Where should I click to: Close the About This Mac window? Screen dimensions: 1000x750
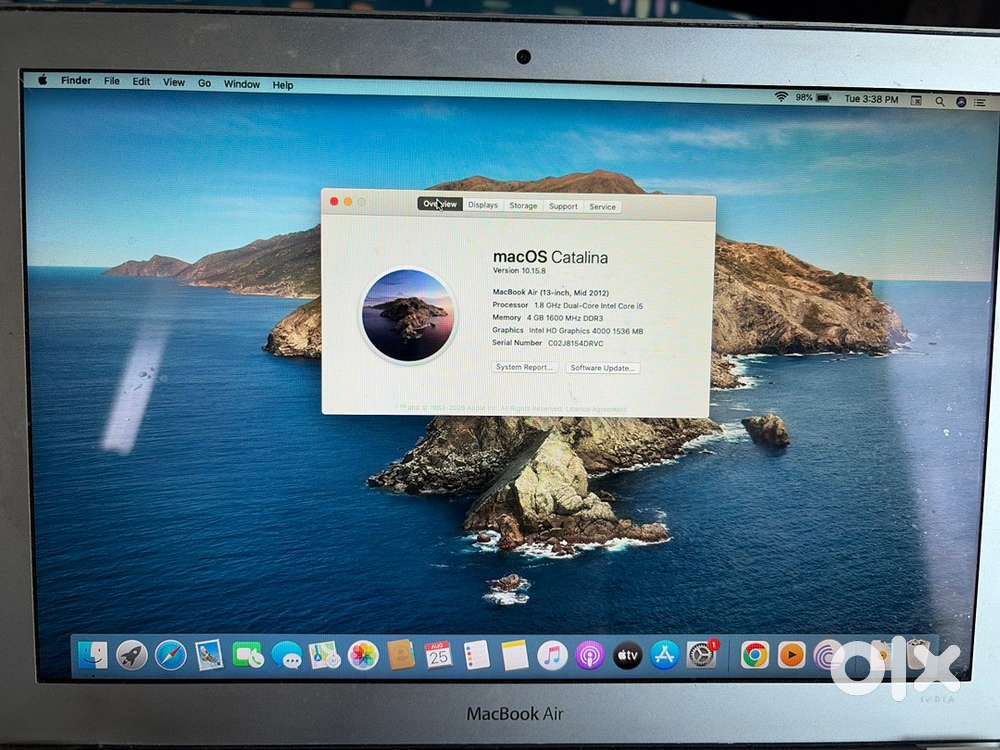point(334,202)
